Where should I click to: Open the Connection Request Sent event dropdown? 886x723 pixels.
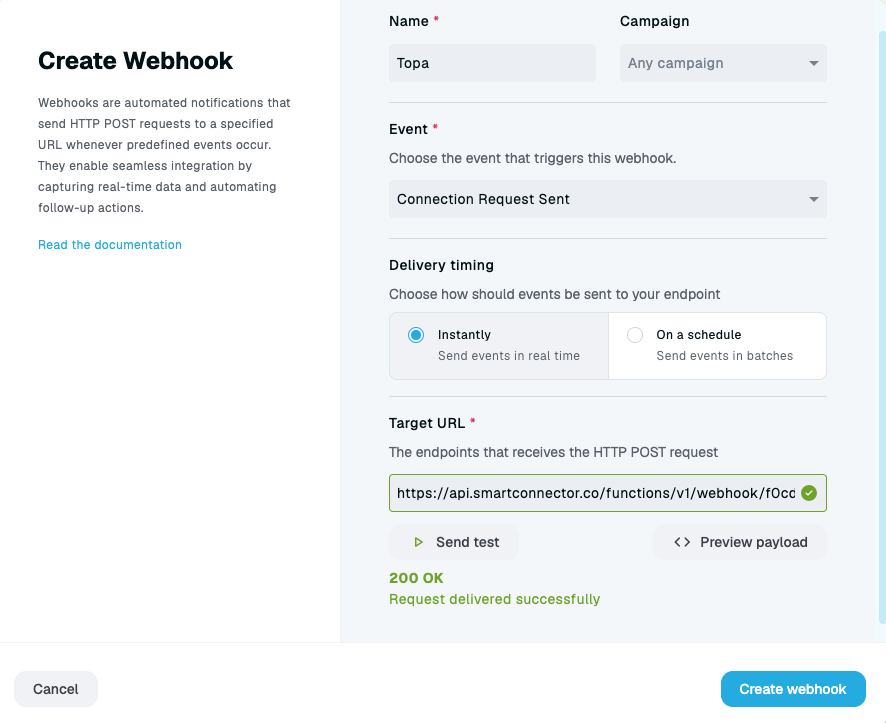coord(607,199)
